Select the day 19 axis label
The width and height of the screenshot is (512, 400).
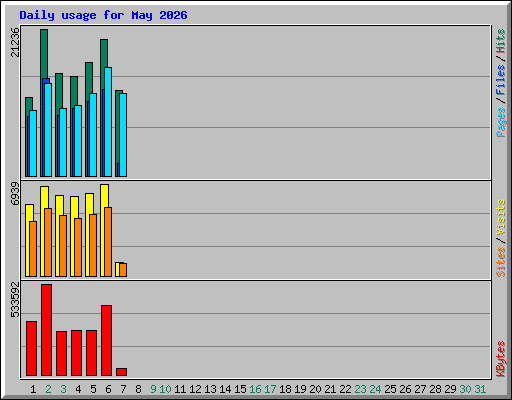(x=300, y=389)
